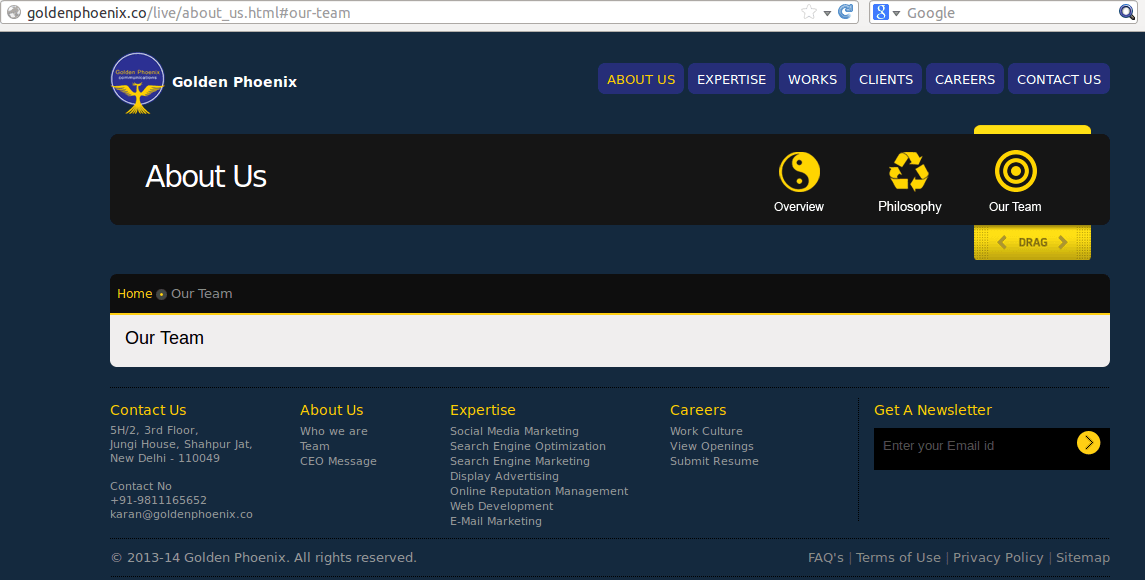
Task: Select the Philosophy recycle icon
Action: click(x=908, y=172)
